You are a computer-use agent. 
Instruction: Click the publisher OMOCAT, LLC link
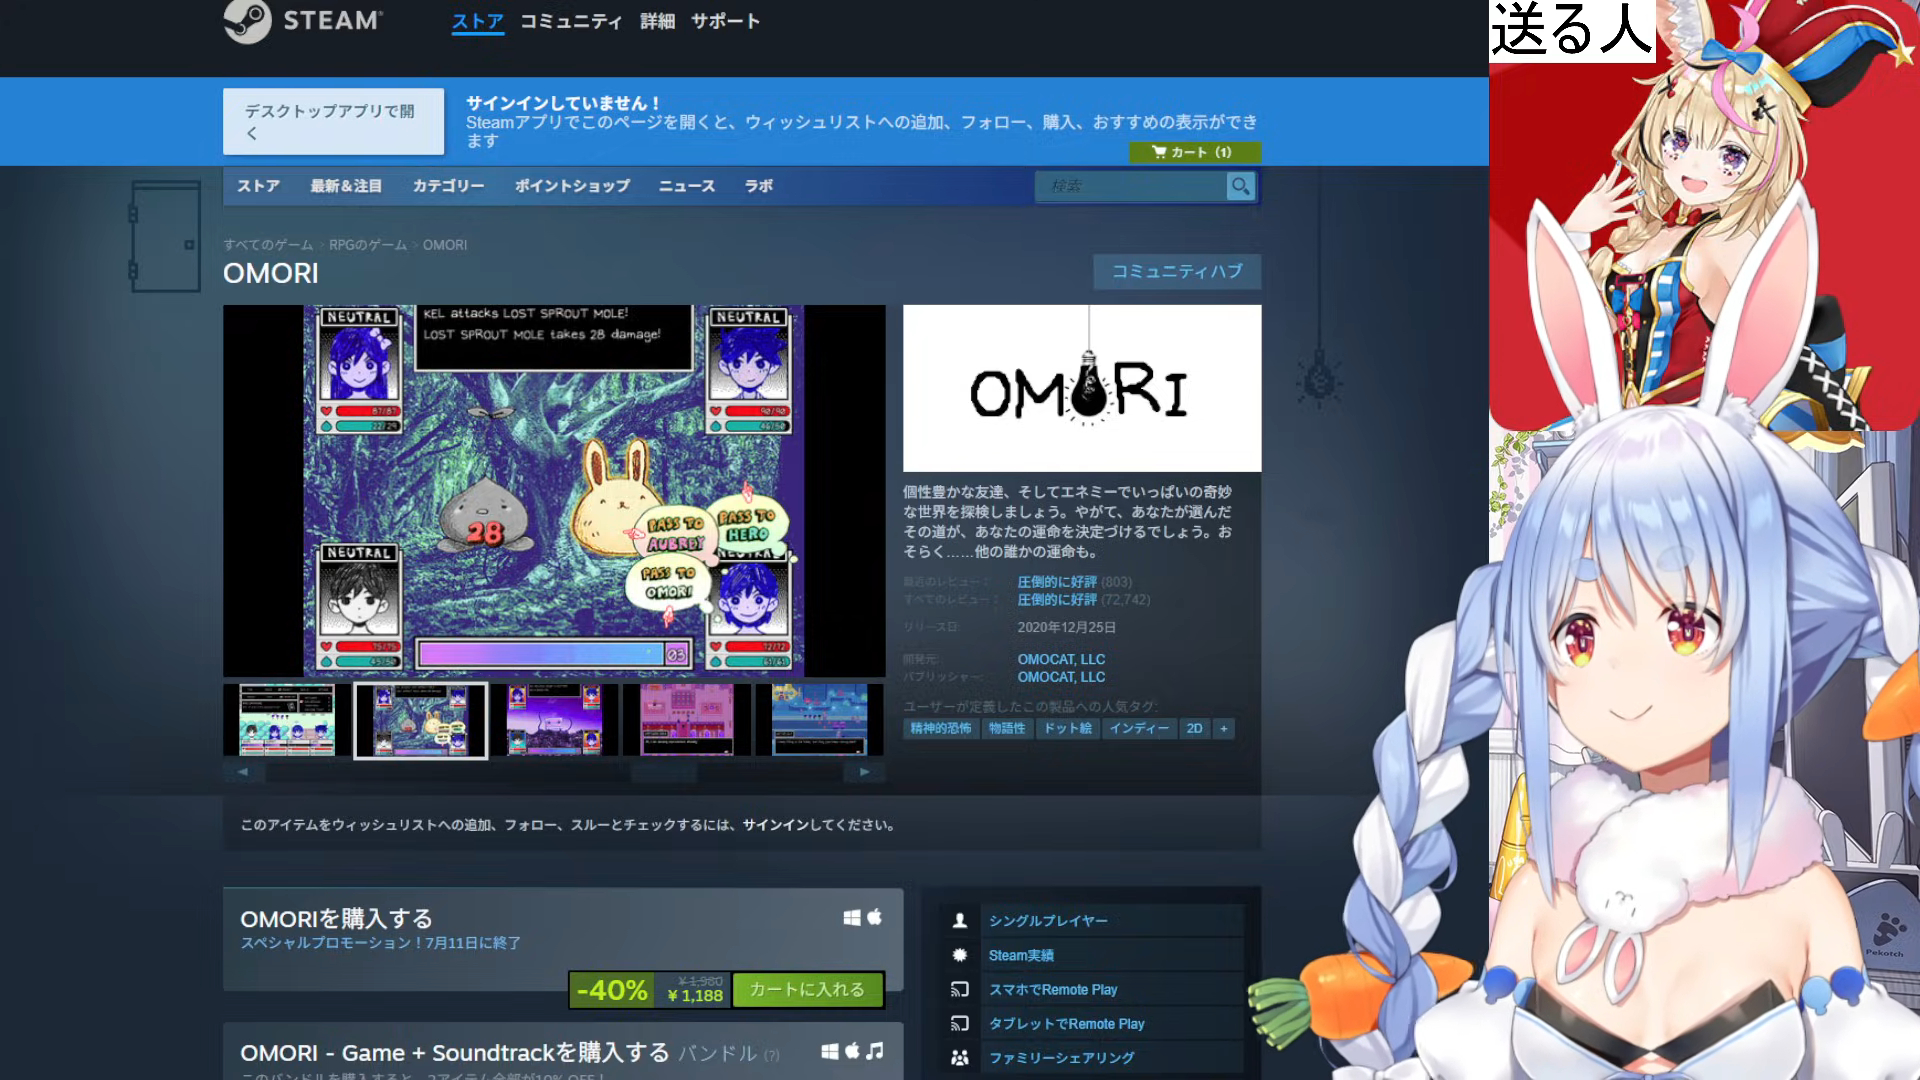pos(1061,677)
